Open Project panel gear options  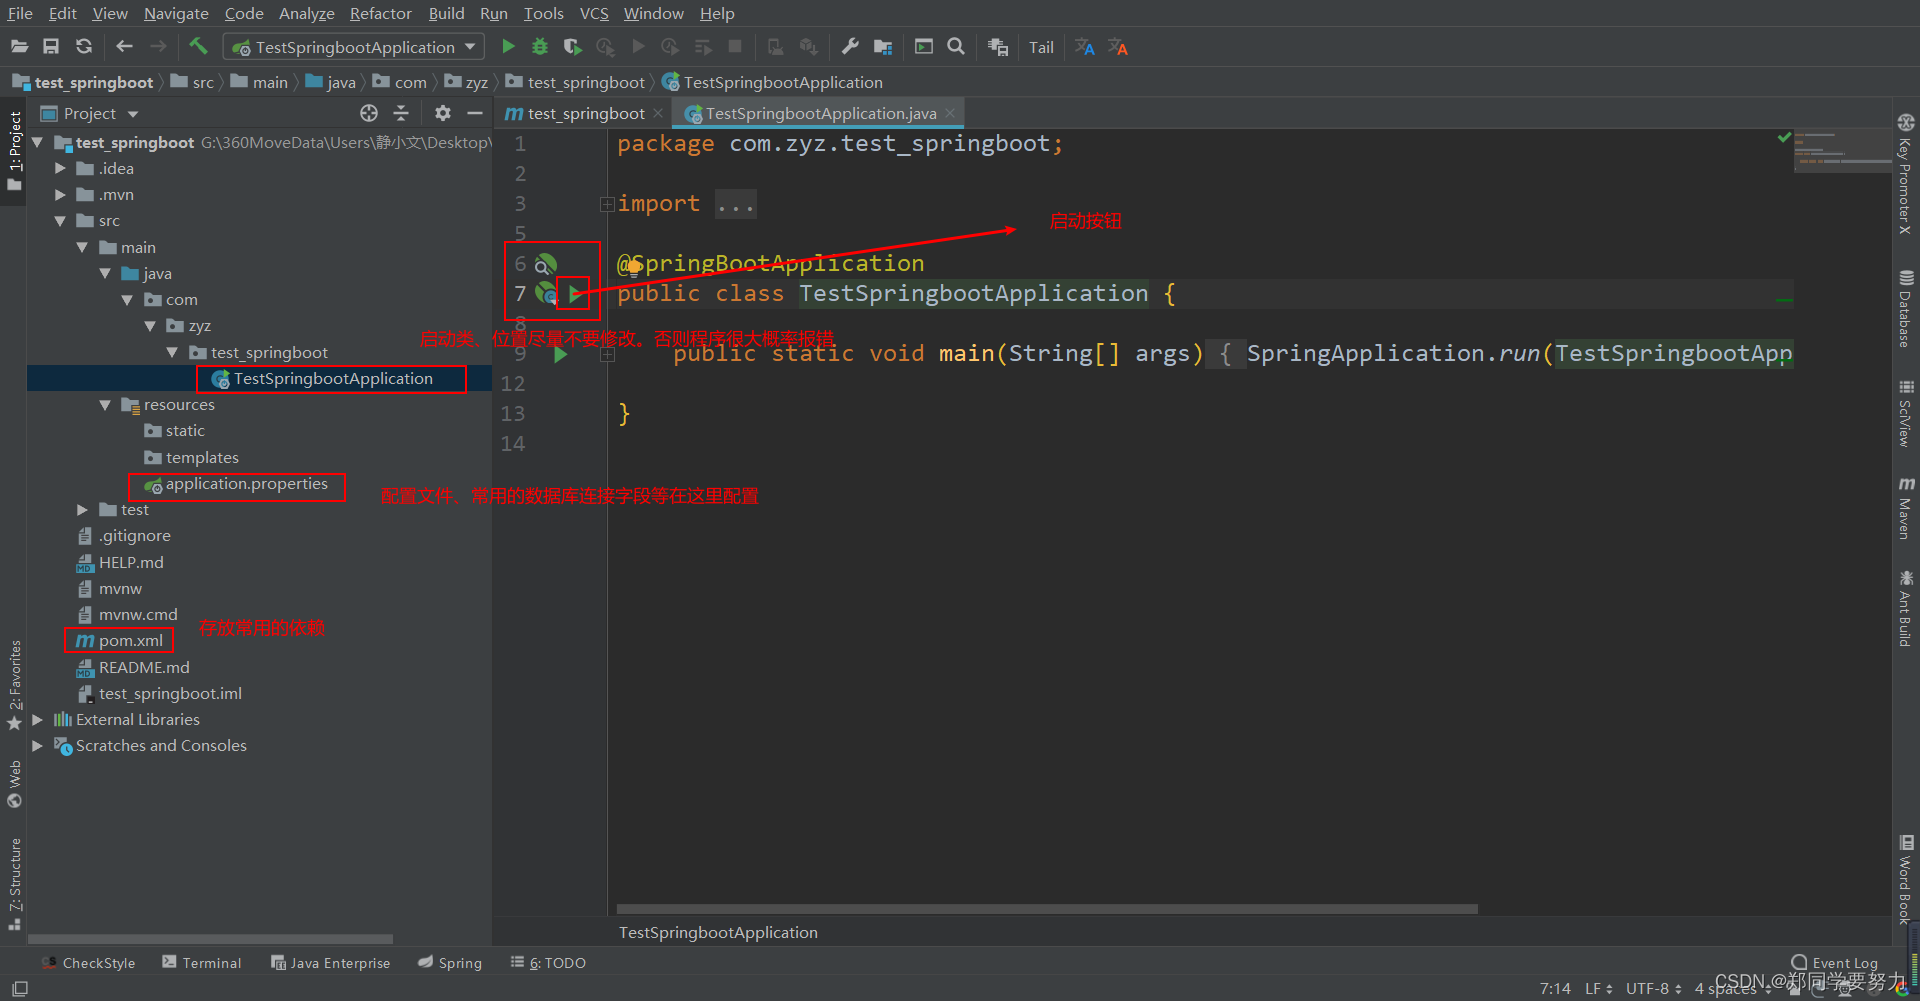tap(443, 113)
